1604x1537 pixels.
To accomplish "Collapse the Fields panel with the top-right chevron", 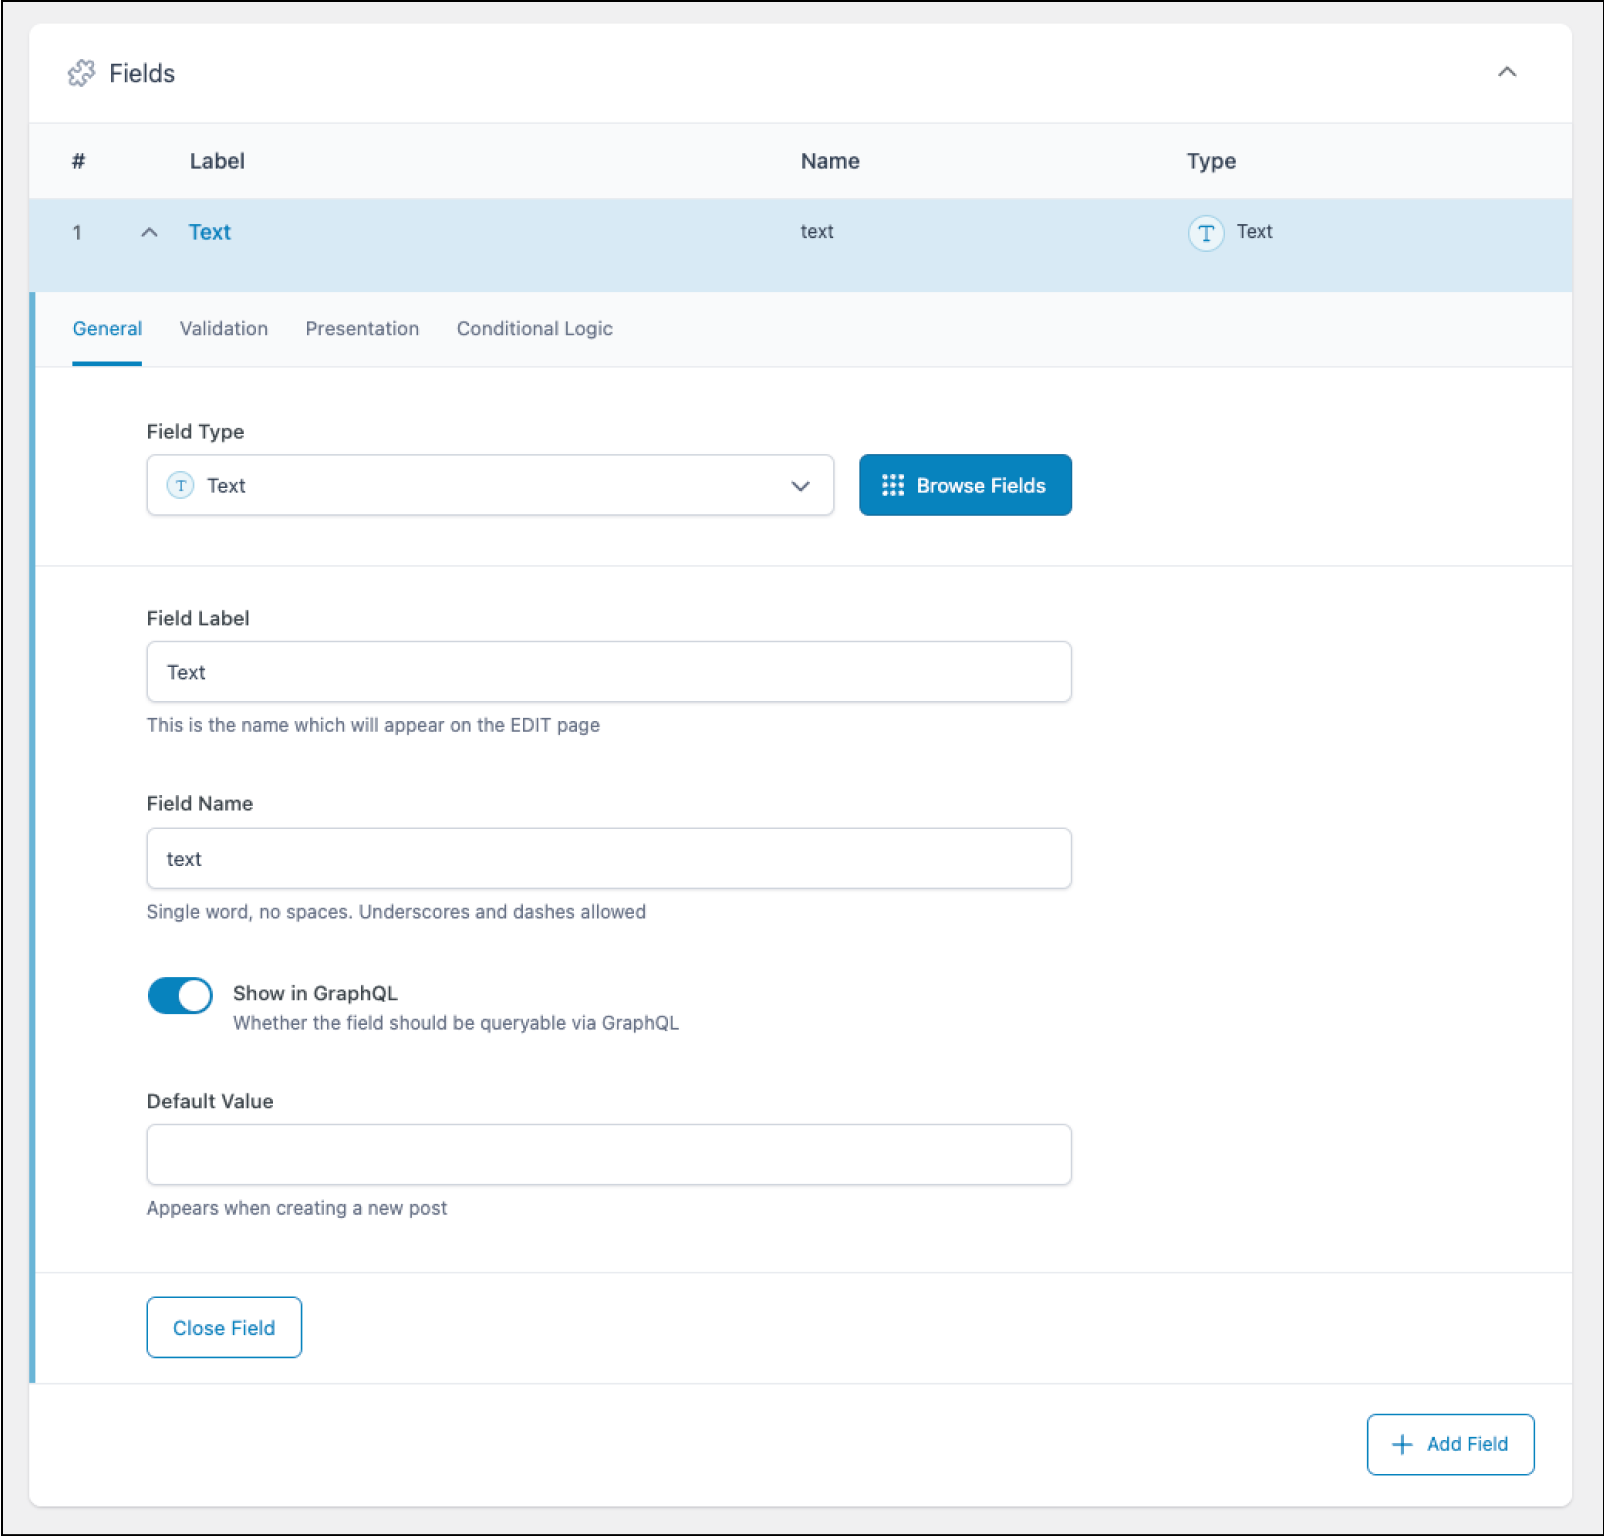I will pyautogui.click(x=1508, y=72).
